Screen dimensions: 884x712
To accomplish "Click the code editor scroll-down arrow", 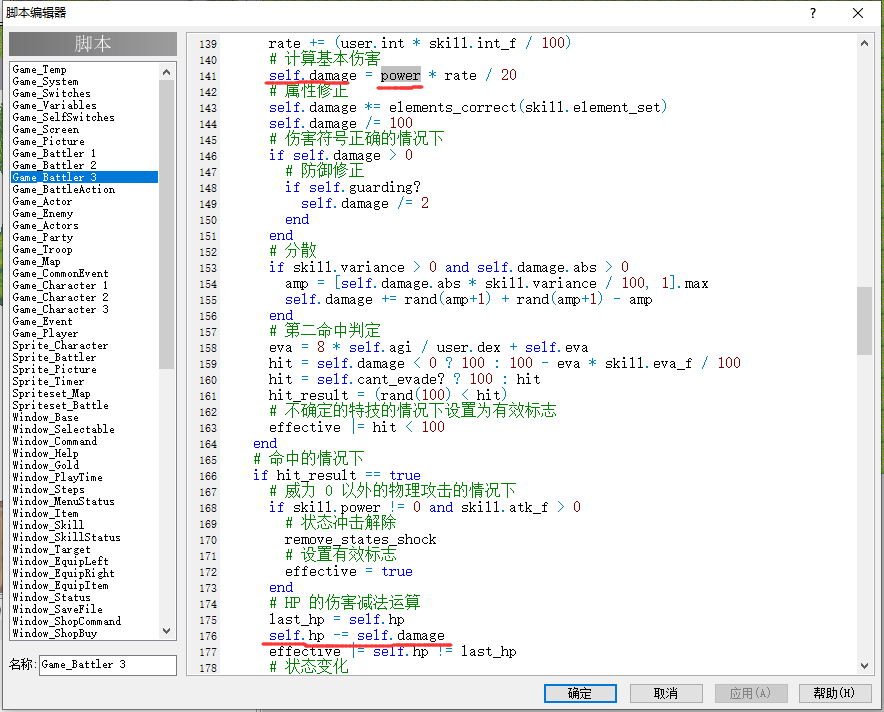I will [x=864, y=665].
